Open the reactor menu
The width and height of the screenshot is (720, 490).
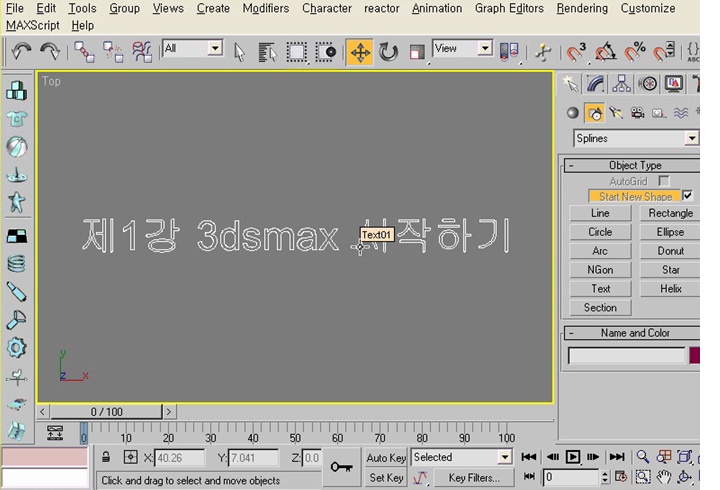tap(382, 8)
